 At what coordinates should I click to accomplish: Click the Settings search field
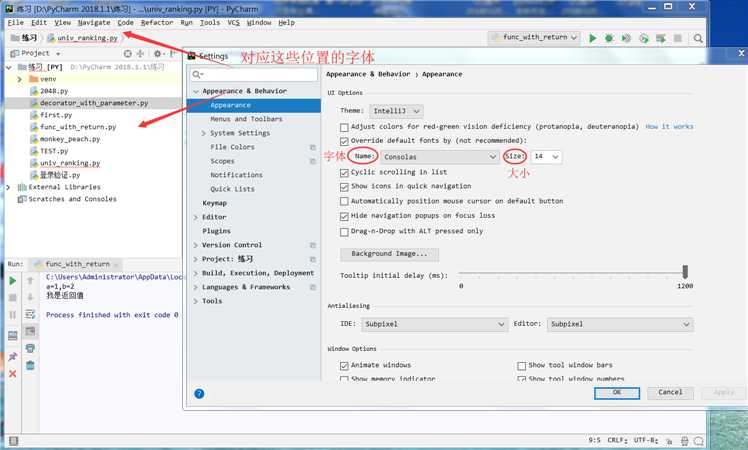coord(254,74)
